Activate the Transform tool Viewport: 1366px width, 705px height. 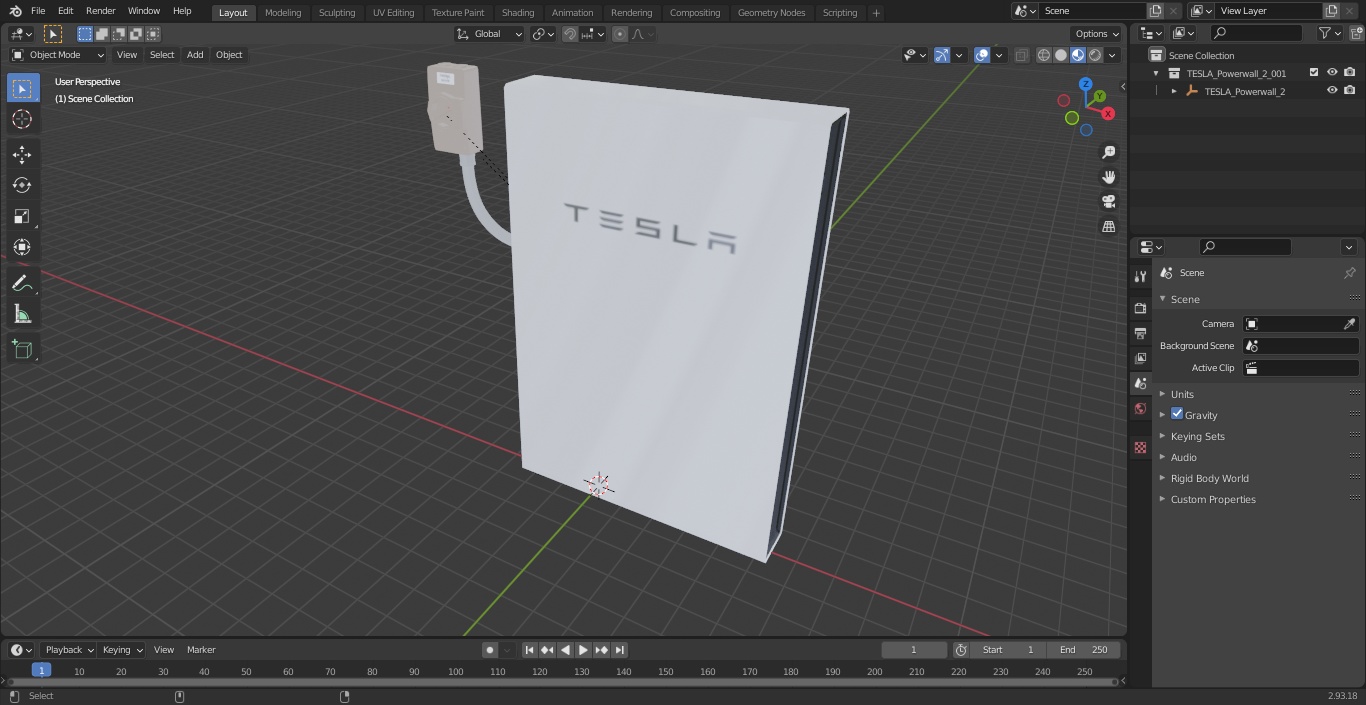point(22,247)
